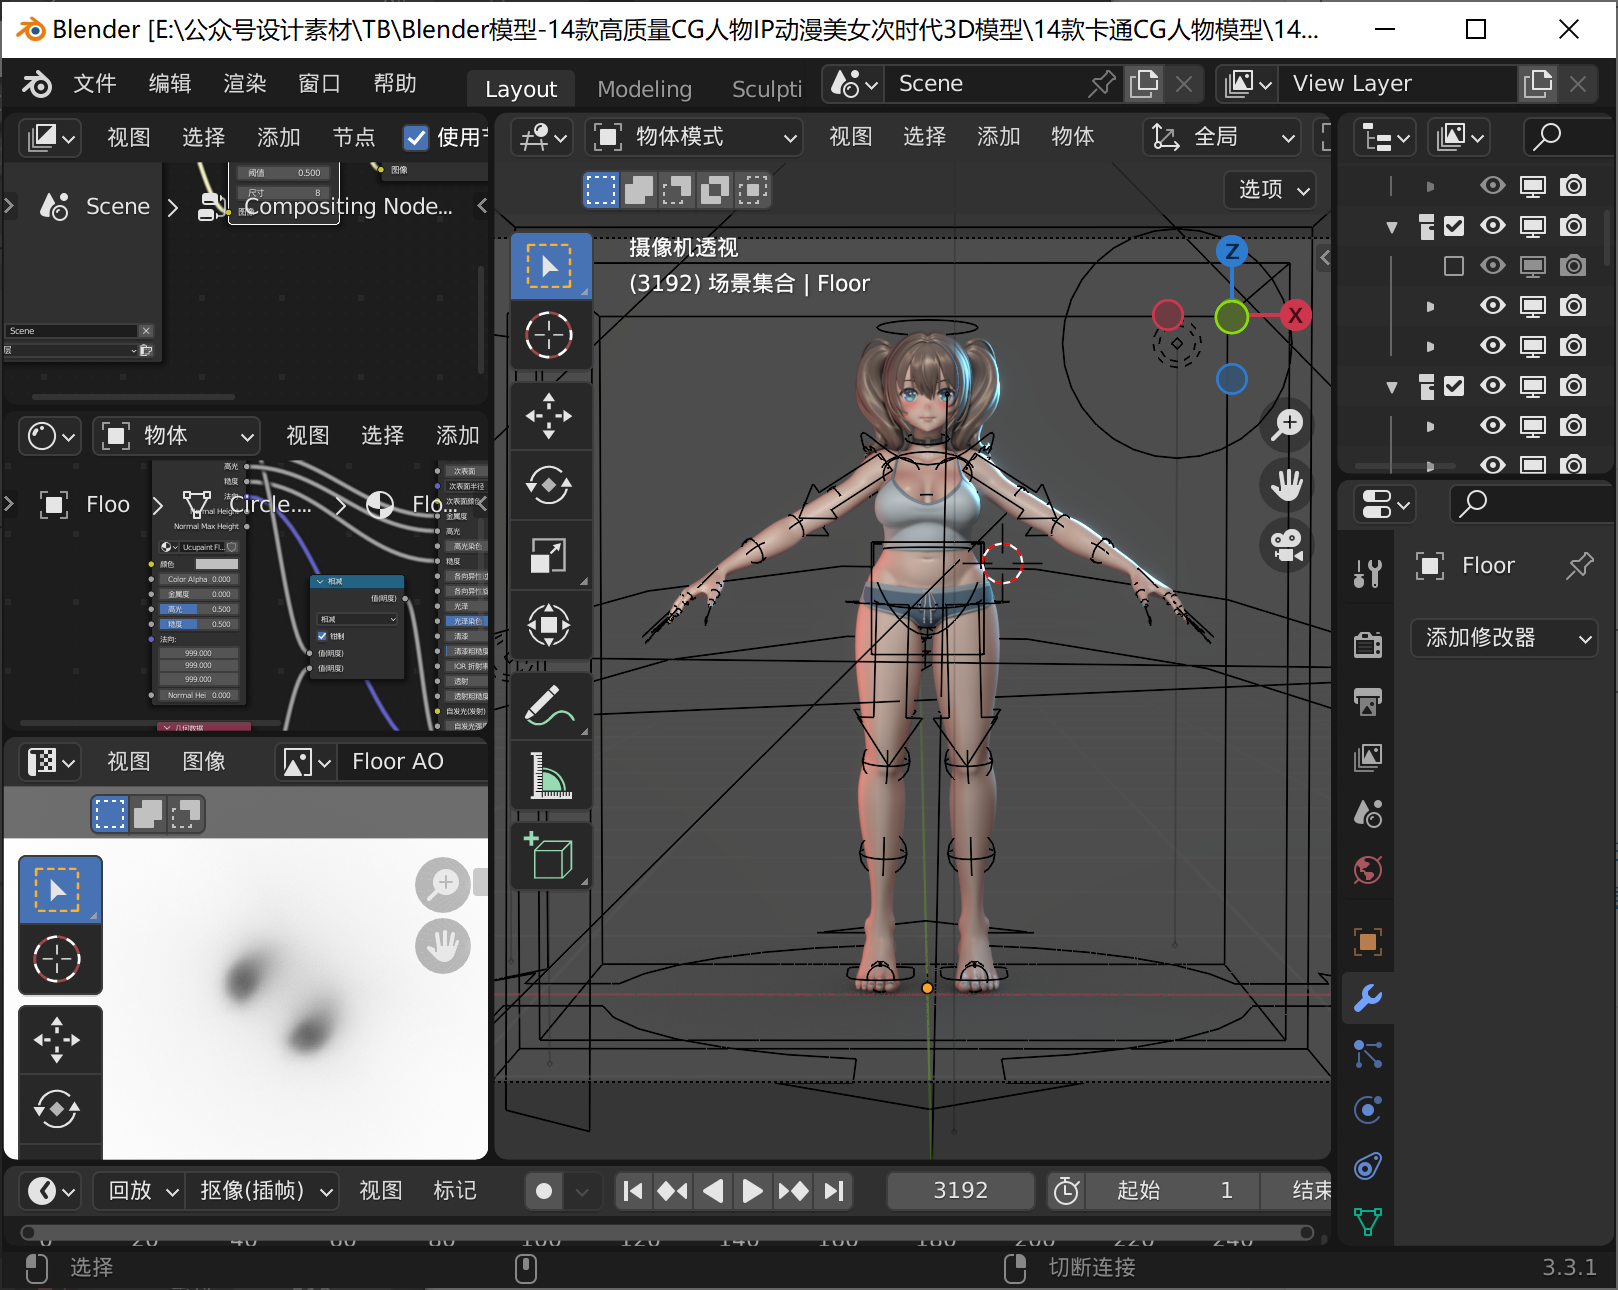Open the Modifiers wrench tab

pos(1368,997)
